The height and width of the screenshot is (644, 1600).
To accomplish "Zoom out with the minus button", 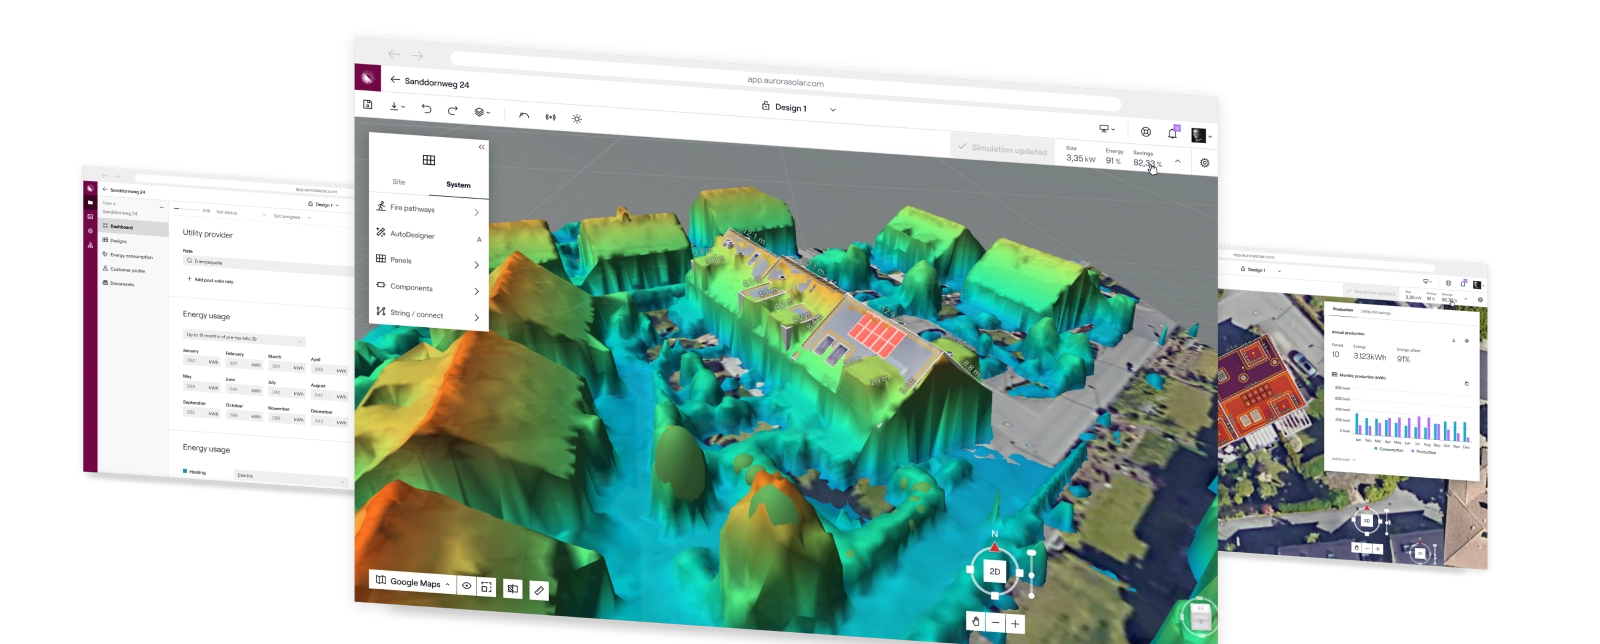I will point(995,622).
